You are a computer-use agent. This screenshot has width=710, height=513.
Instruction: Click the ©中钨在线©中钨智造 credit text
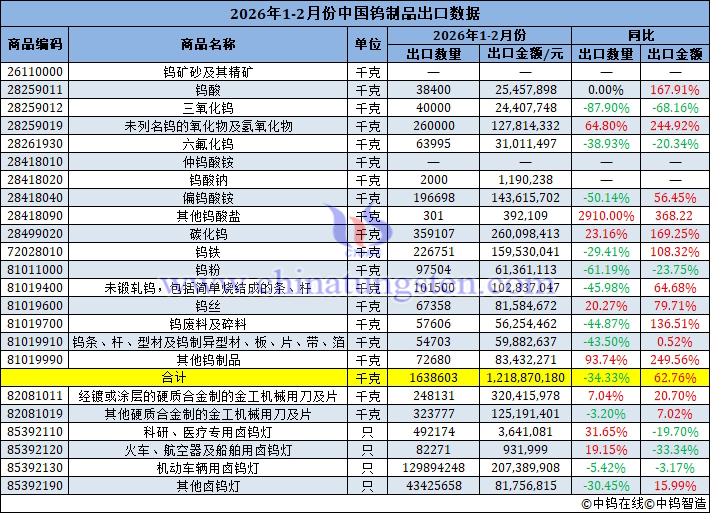644,503
